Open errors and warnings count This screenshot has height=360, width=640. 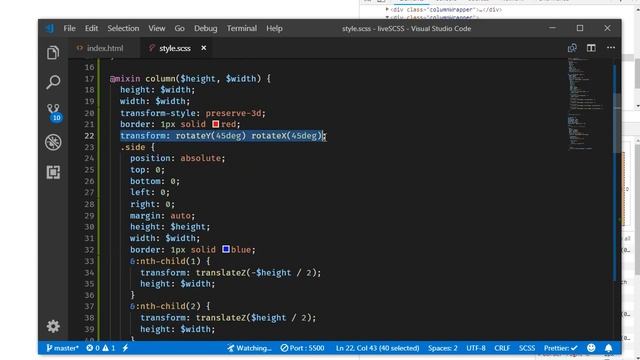(101, 348)
